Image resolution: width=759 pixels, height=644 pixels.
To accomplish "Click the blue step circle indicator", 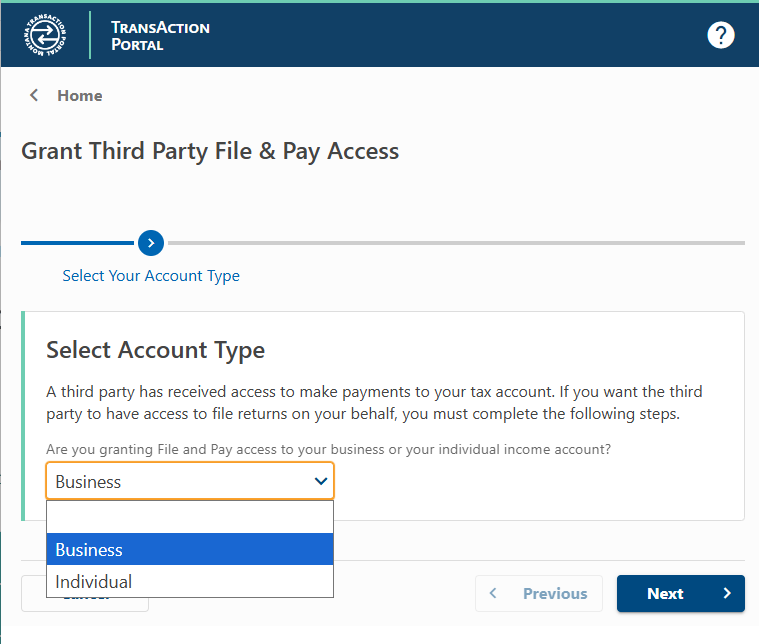I will (x=151, y=243).
